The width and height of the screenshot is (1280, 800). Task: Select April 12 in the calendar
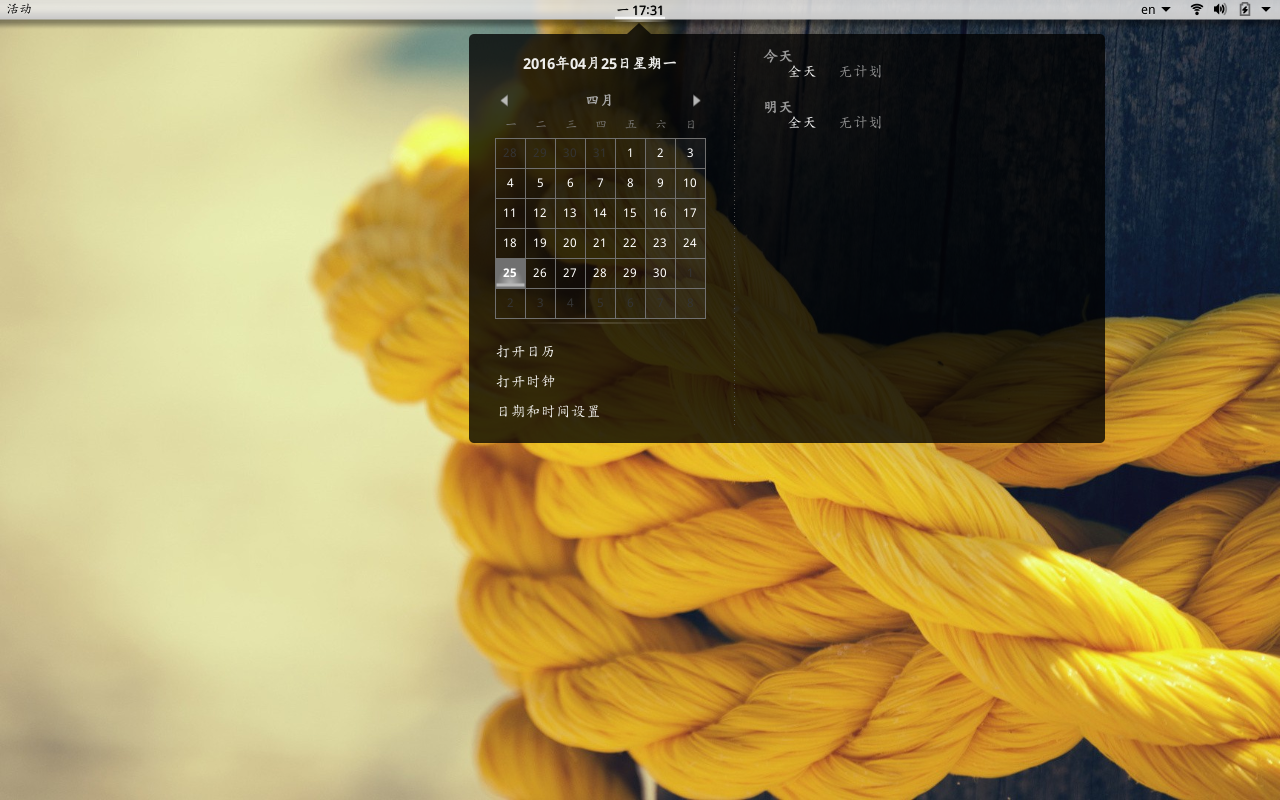(540, 213)
